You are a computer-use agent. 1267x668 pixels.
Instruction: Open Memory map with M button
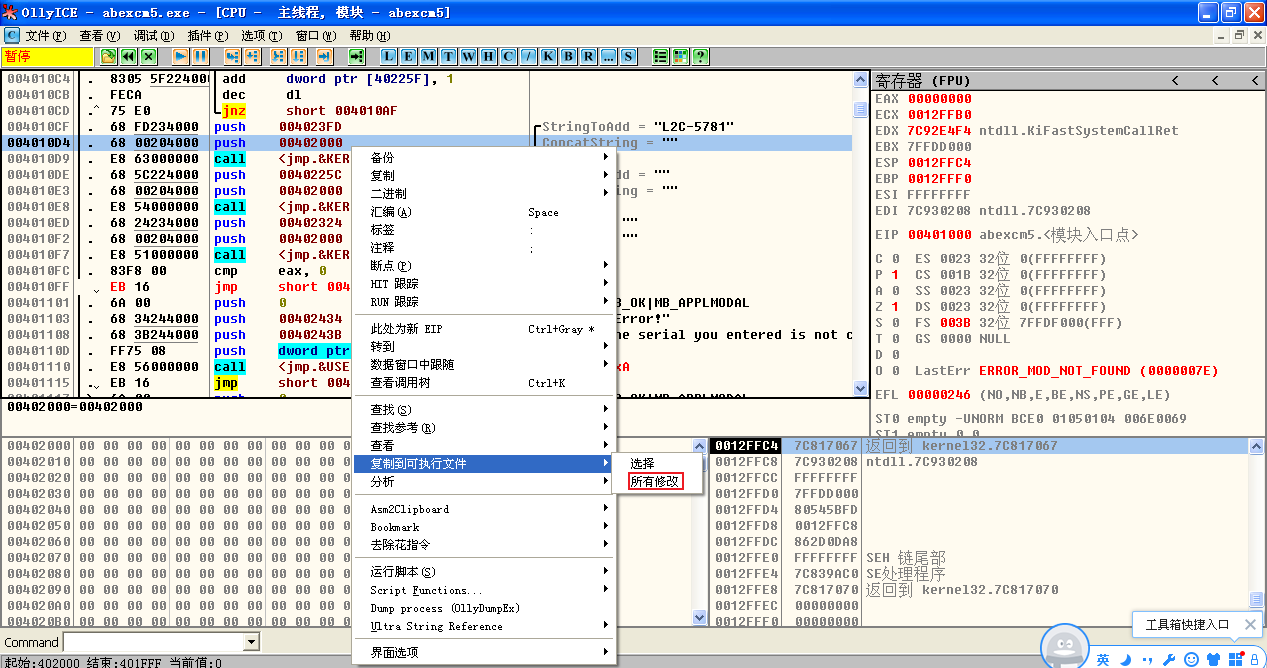tap(429, 56)
